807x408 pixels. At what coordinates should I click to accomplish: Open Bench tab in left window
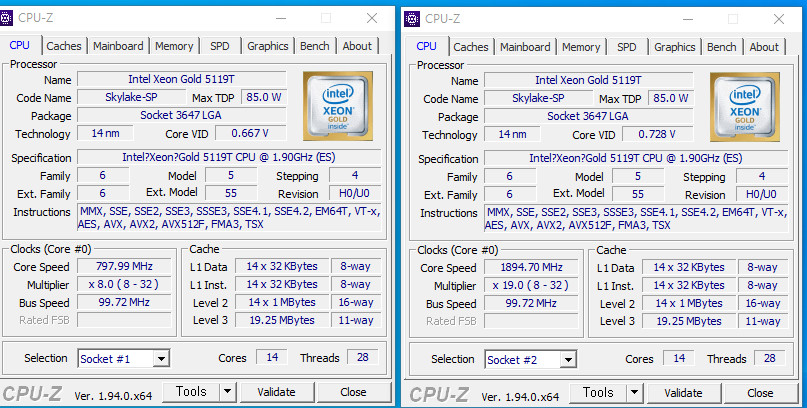(x=314, y=46)
